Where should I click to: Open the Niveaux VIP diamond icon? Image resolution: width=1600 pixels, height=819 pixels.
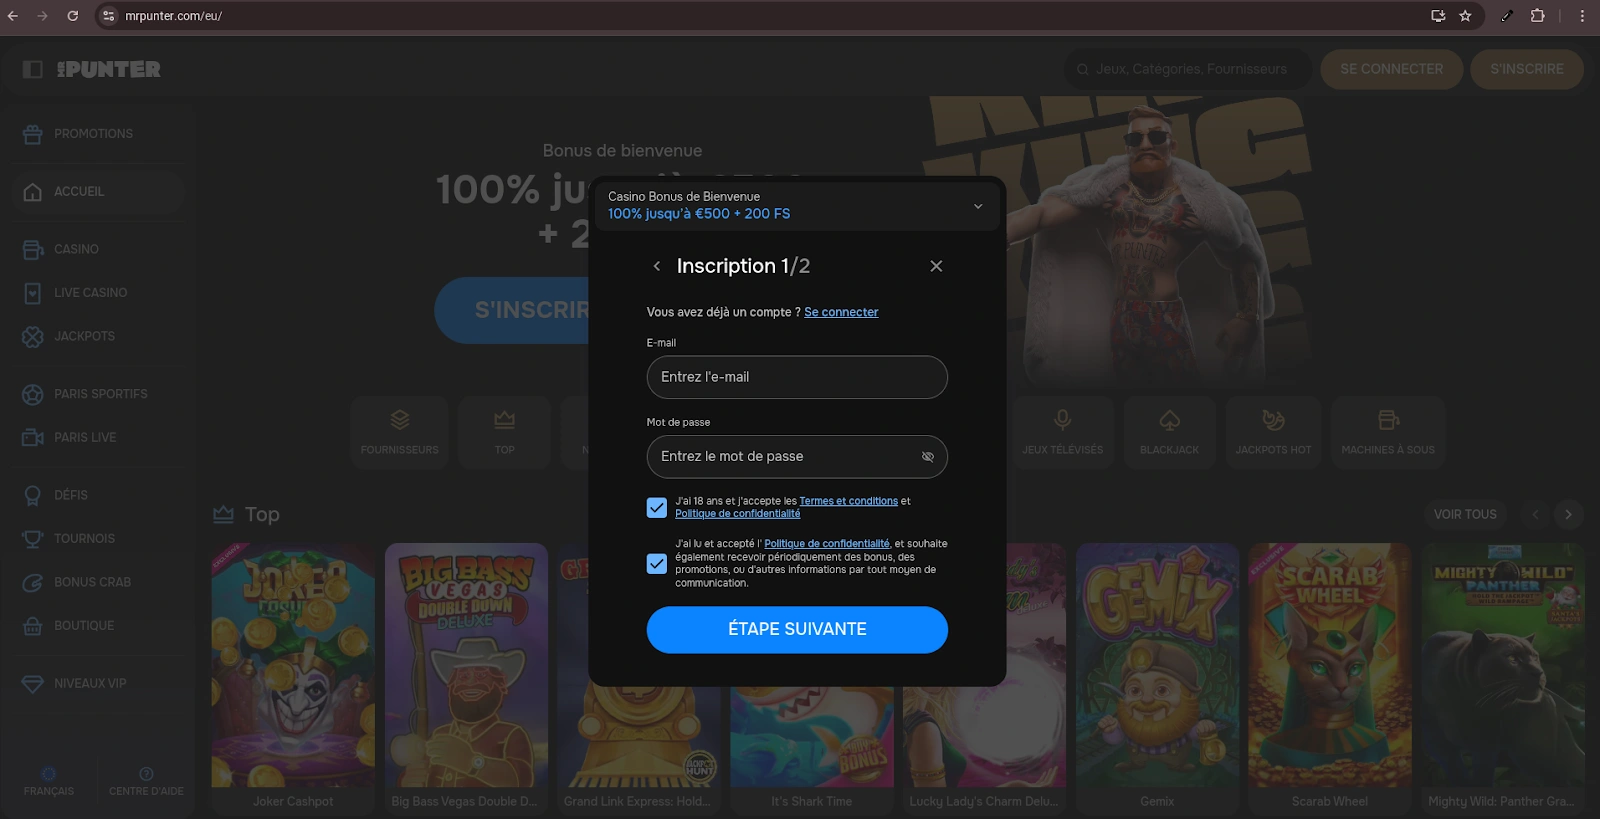(33, 684)
